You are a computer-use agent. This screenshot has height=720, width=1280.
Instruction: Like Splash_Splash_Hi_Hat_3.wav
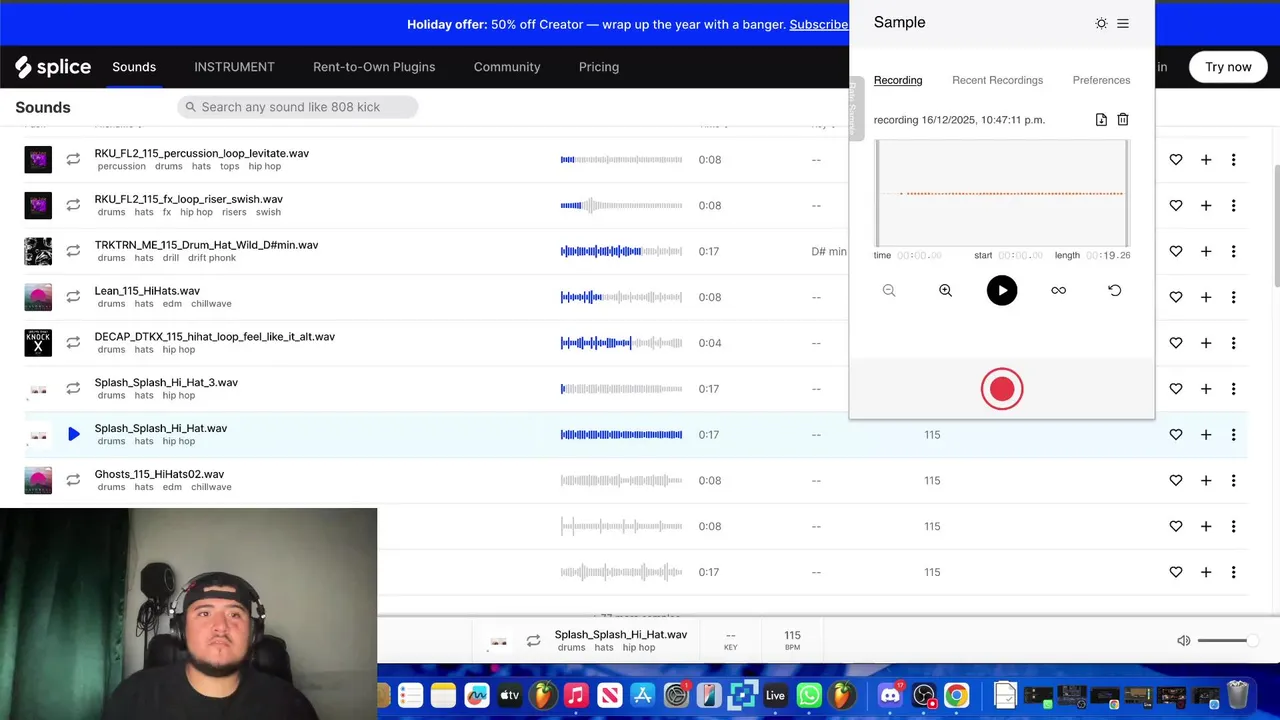[x=1176, y=388]
